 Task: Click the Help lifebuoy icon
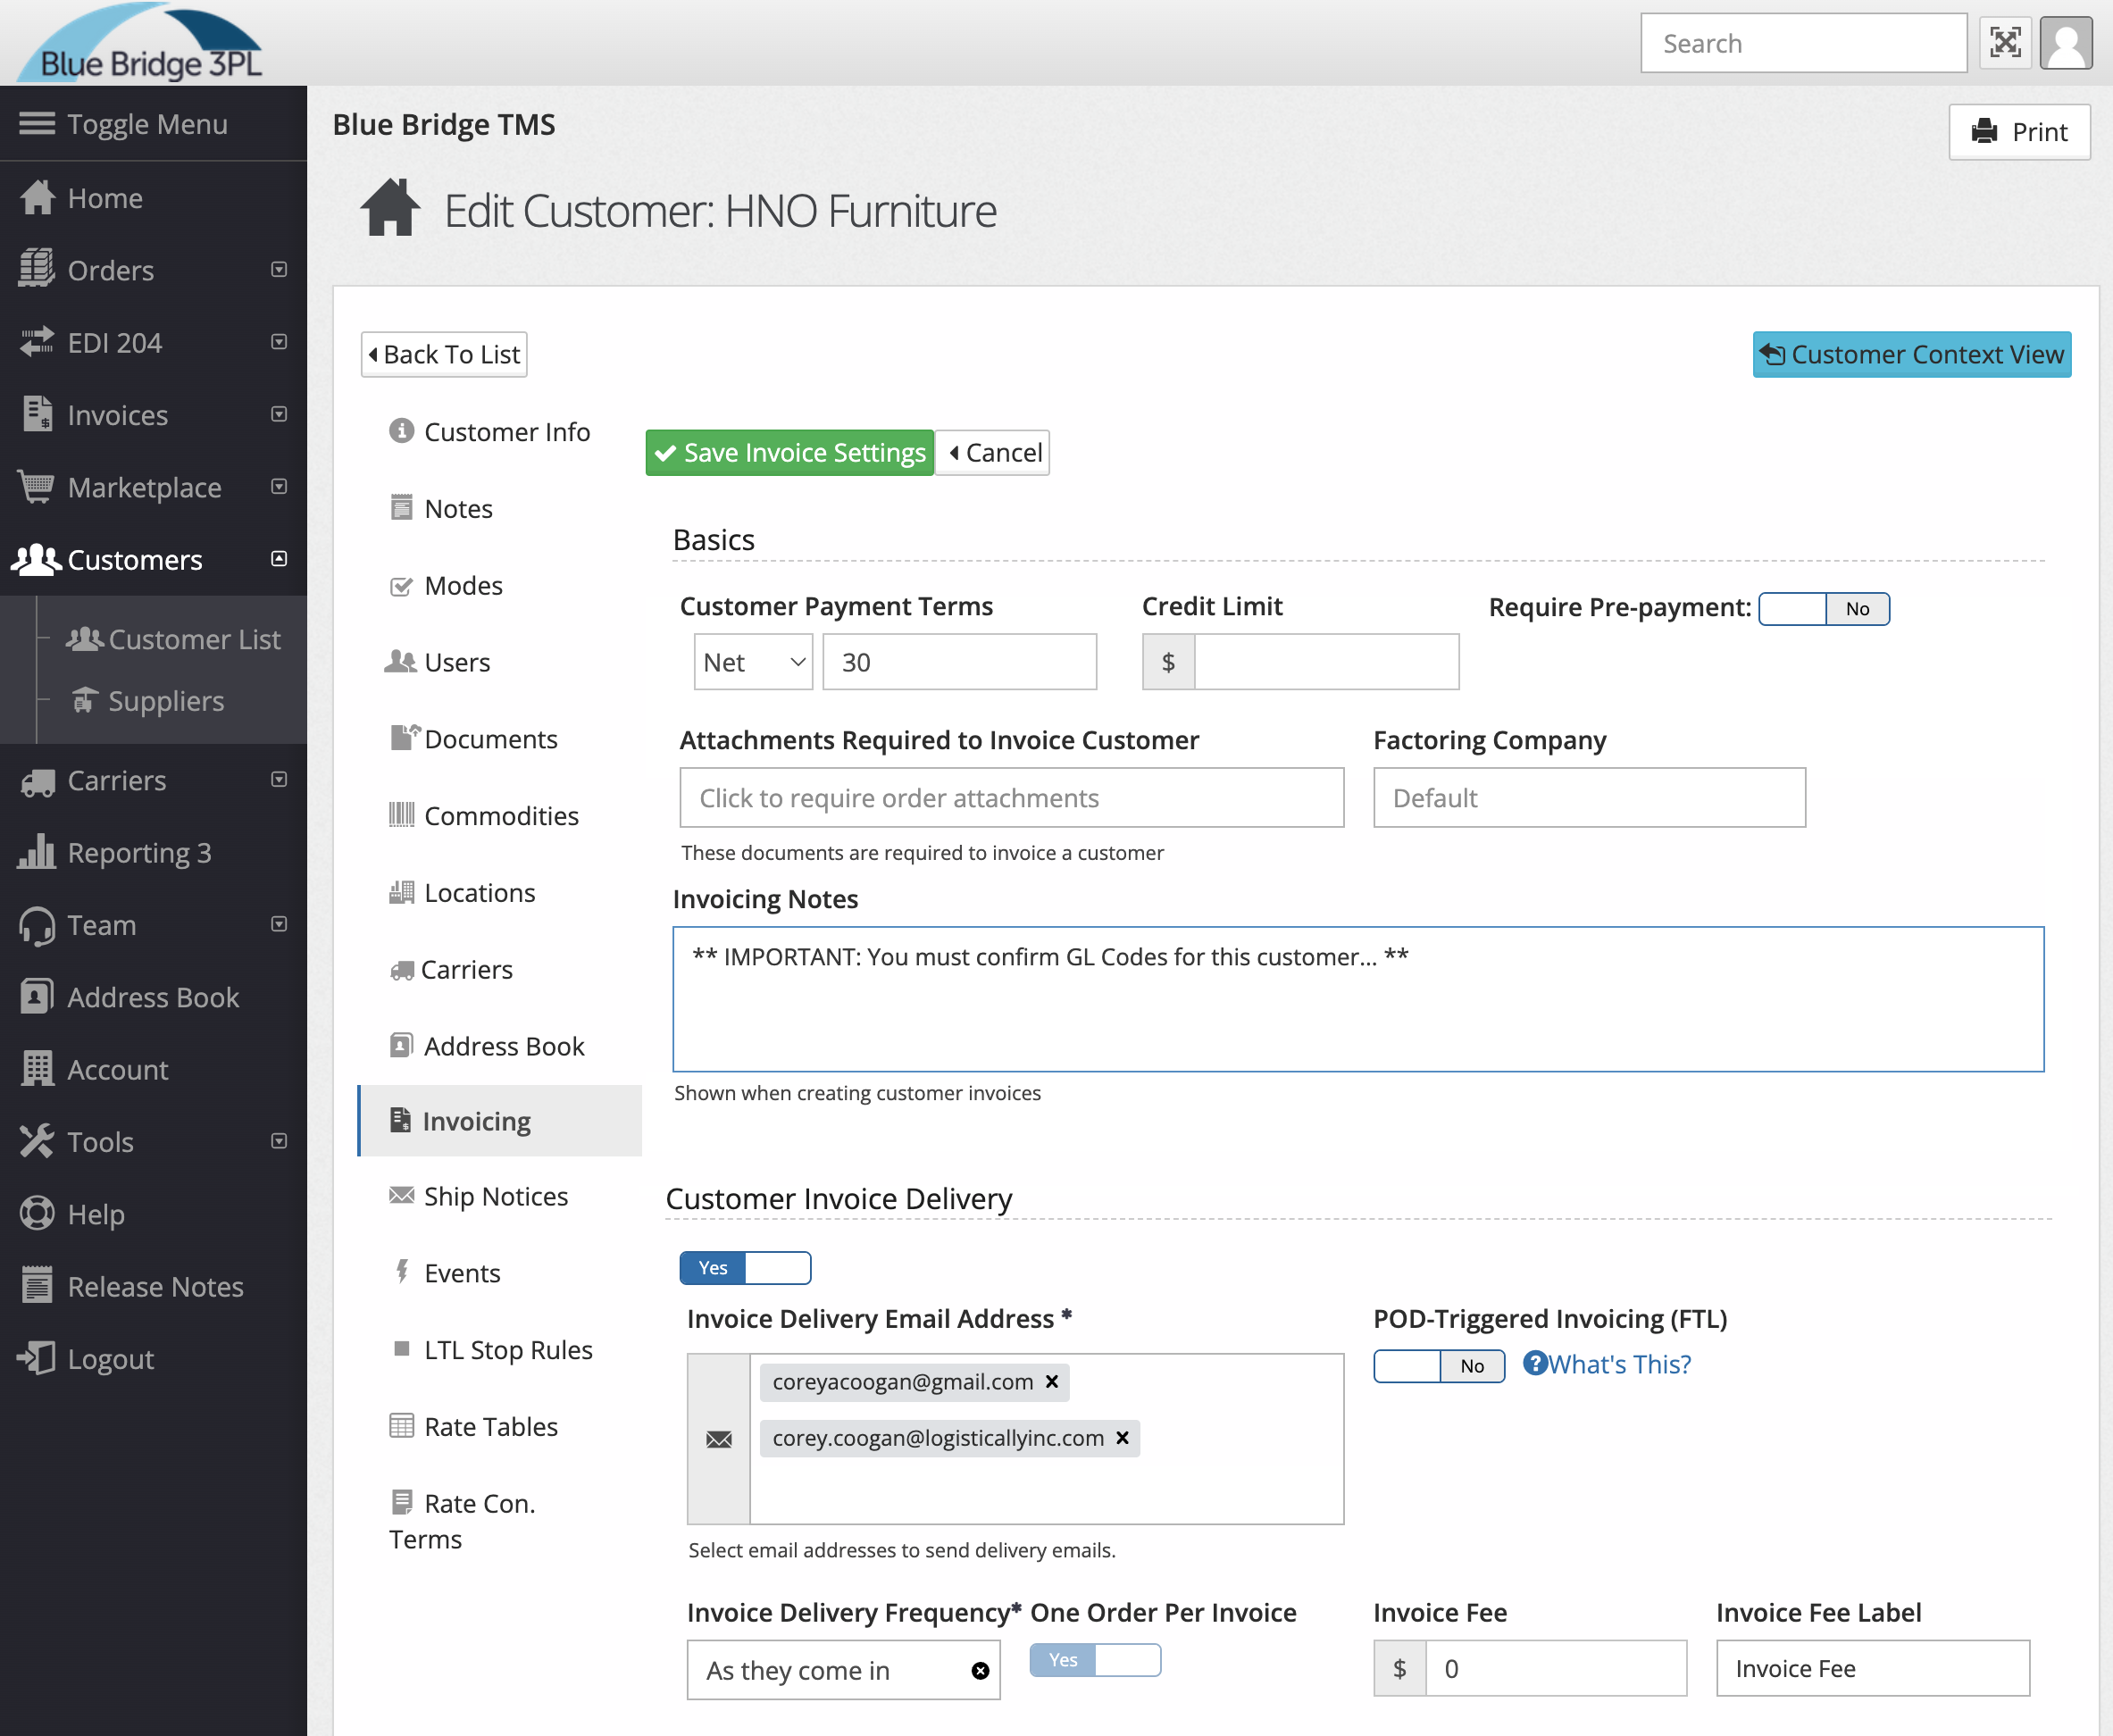point(37,1213)
